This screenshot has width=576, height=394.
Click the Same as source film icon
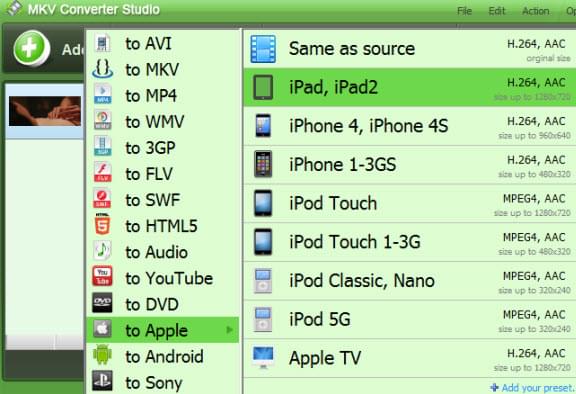point(263,49)
